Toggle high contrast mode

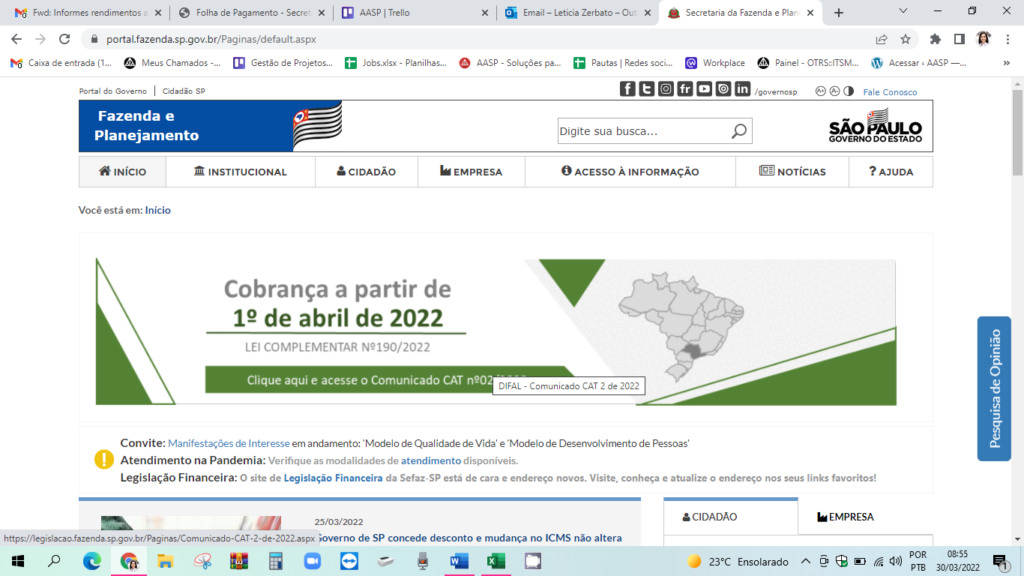848,91
